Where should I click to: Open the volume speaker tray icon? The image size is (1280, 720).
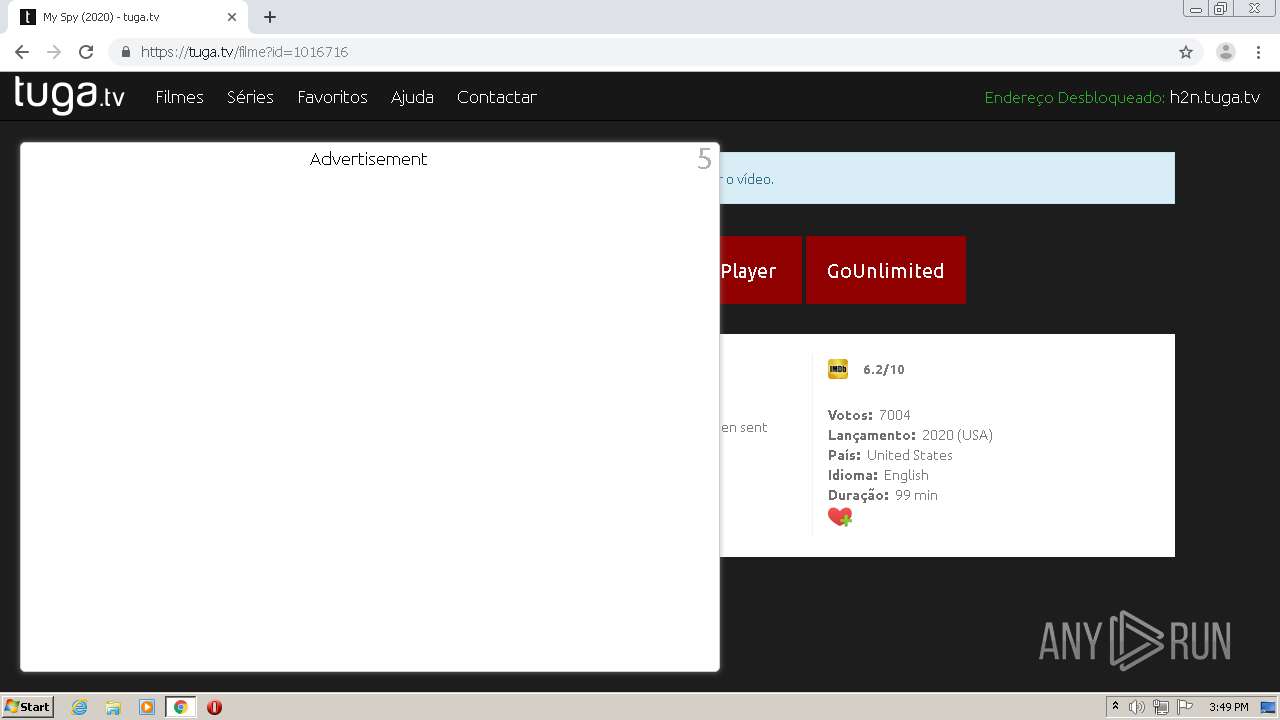coord(1137,707)
